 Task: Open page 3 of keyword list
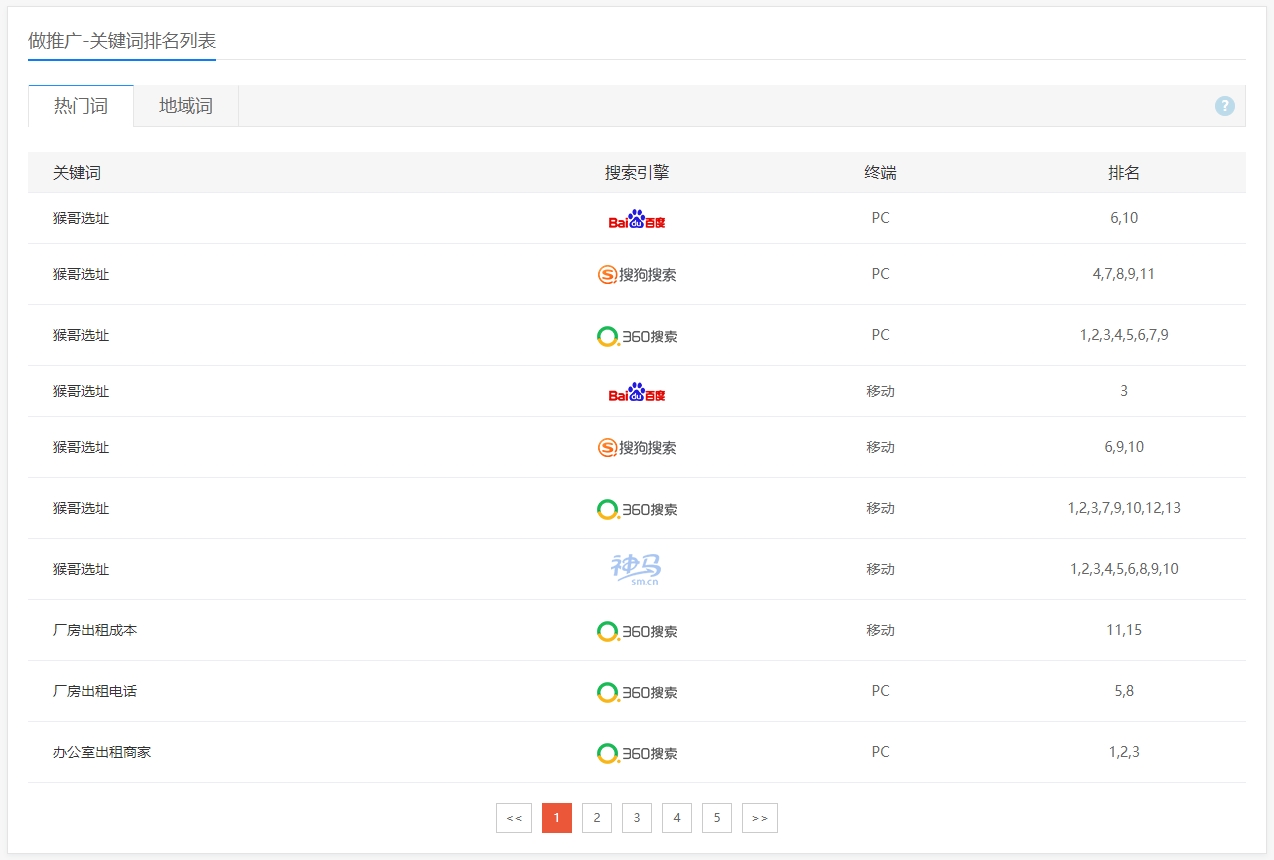[637, 818]
